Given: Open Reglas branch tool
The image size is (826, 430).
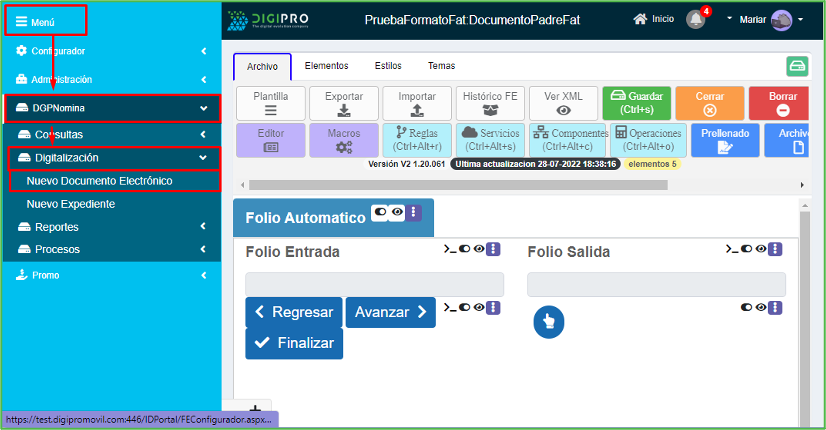Looking at the screenshot, I should point(416,140).
